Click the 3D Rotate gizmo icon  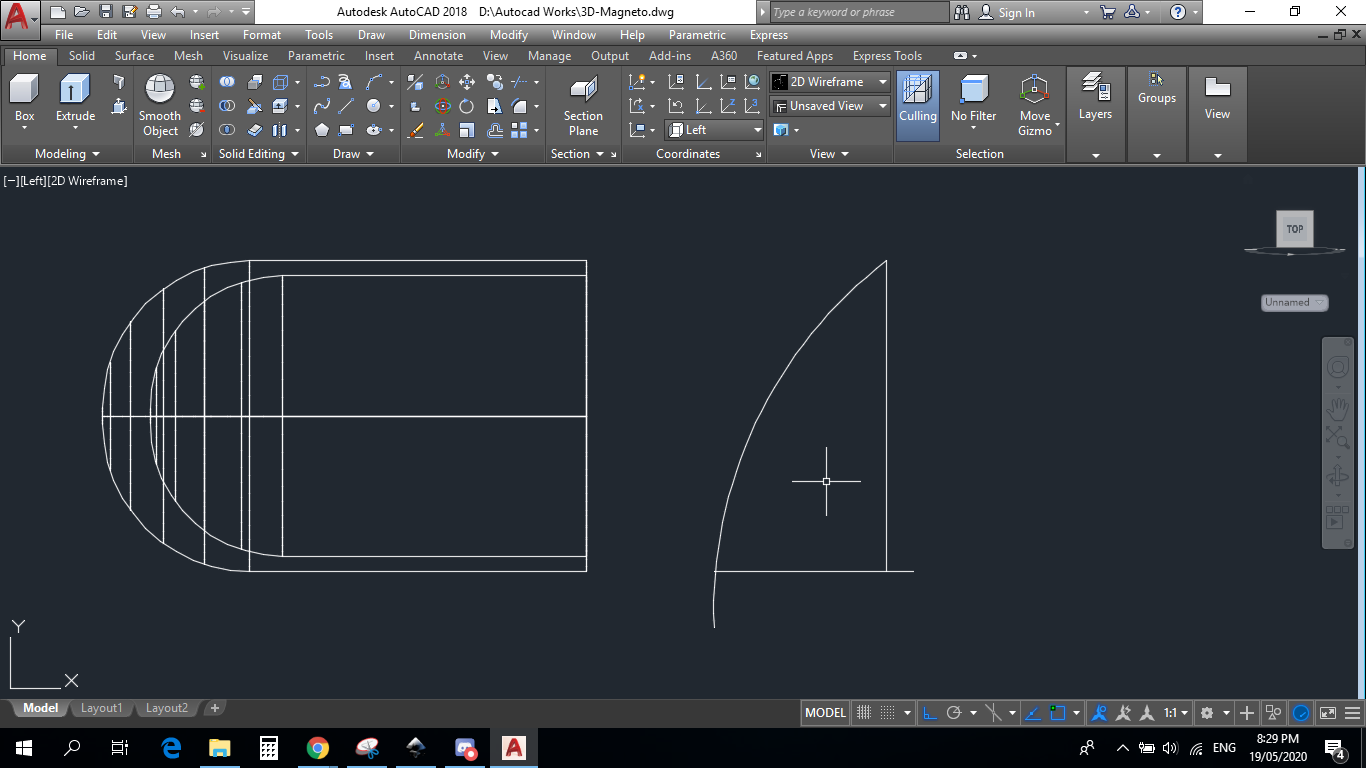(442, 106)
